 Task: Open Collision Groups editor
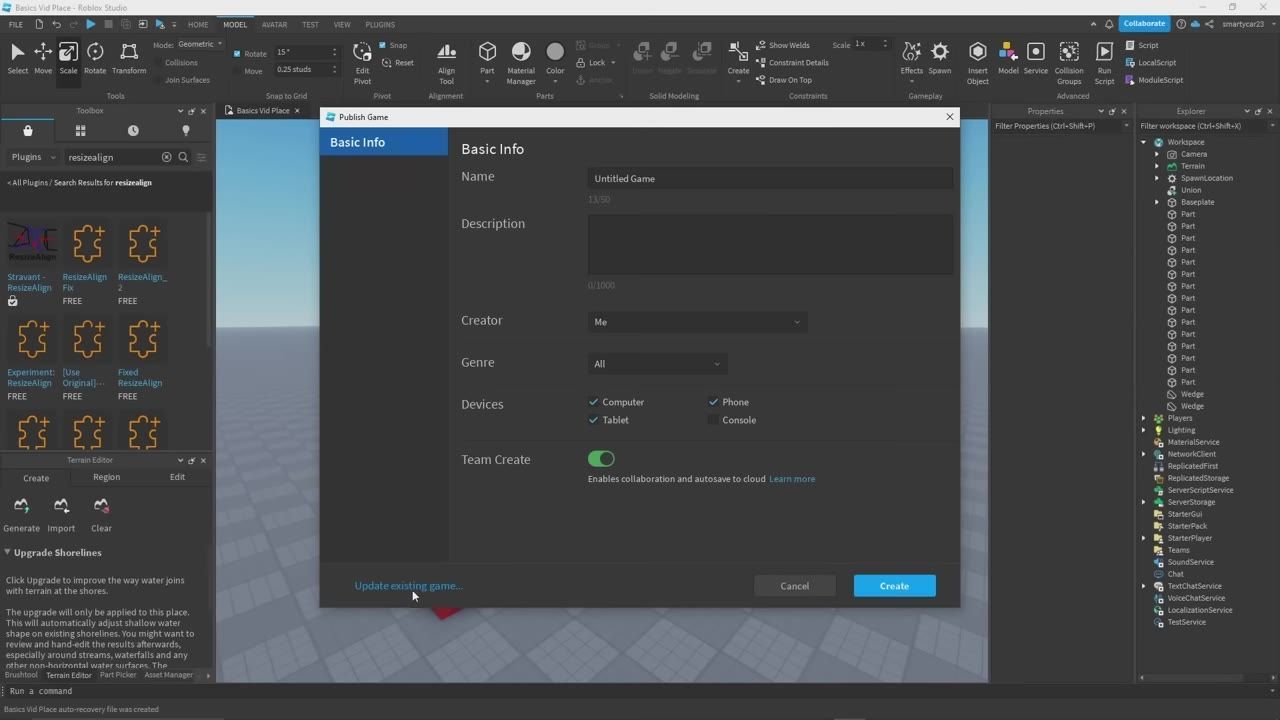click(x=1069, y=63)
